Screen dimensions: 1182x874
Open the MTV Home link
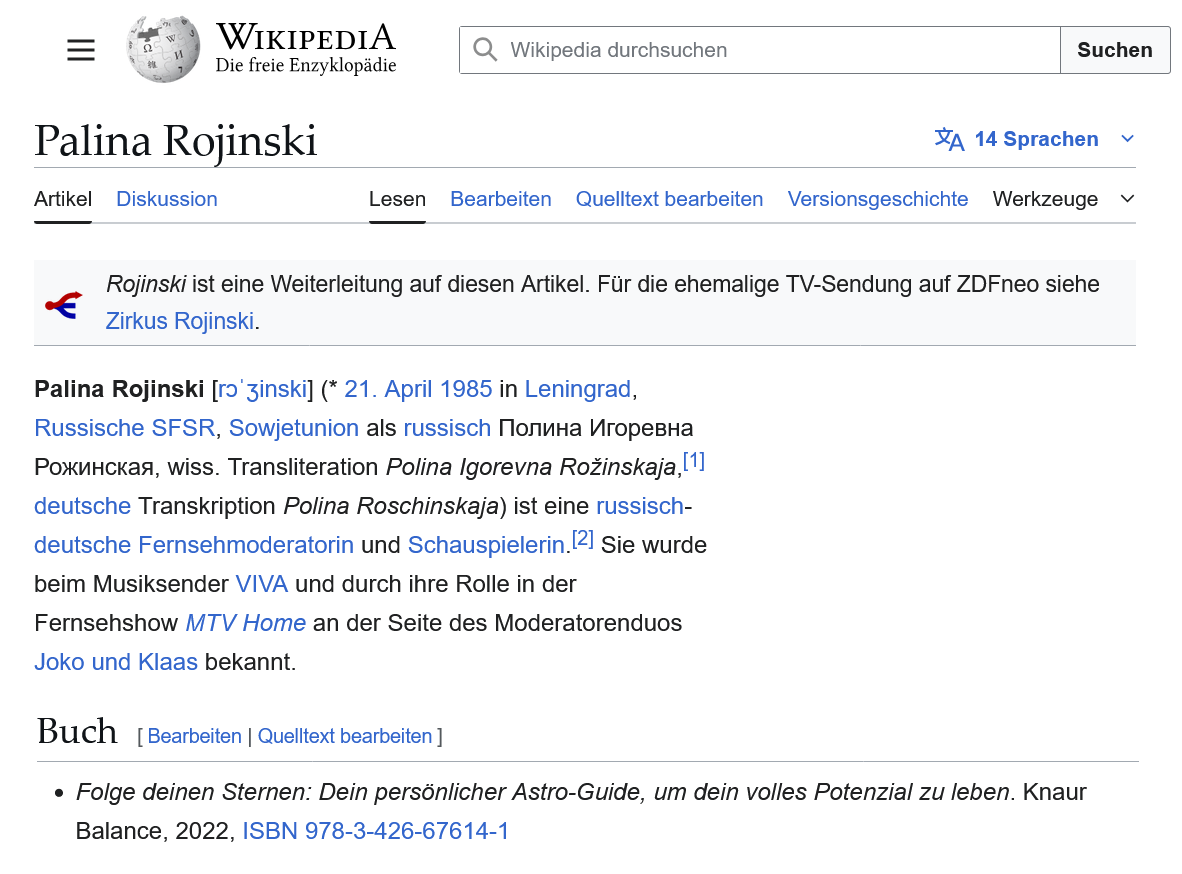pos(246,624)
